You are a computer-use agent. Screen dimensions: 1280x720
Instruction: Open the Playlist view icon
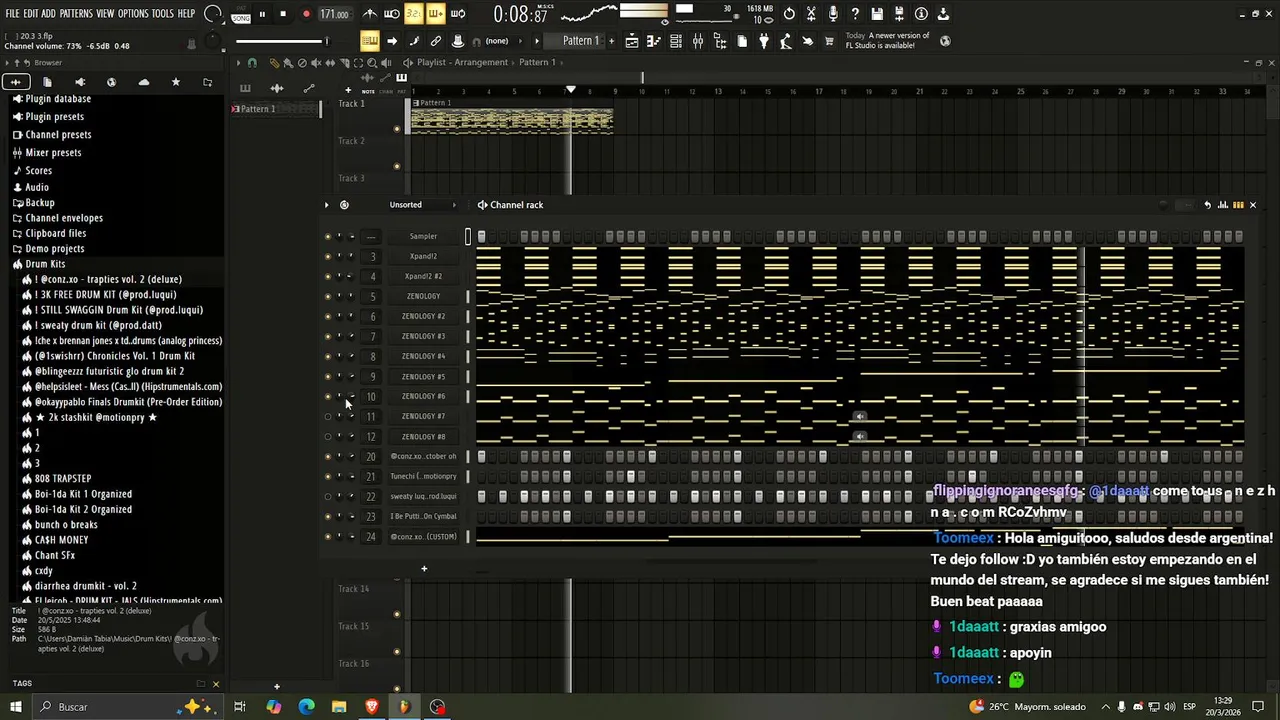click(x=632, y=41)
